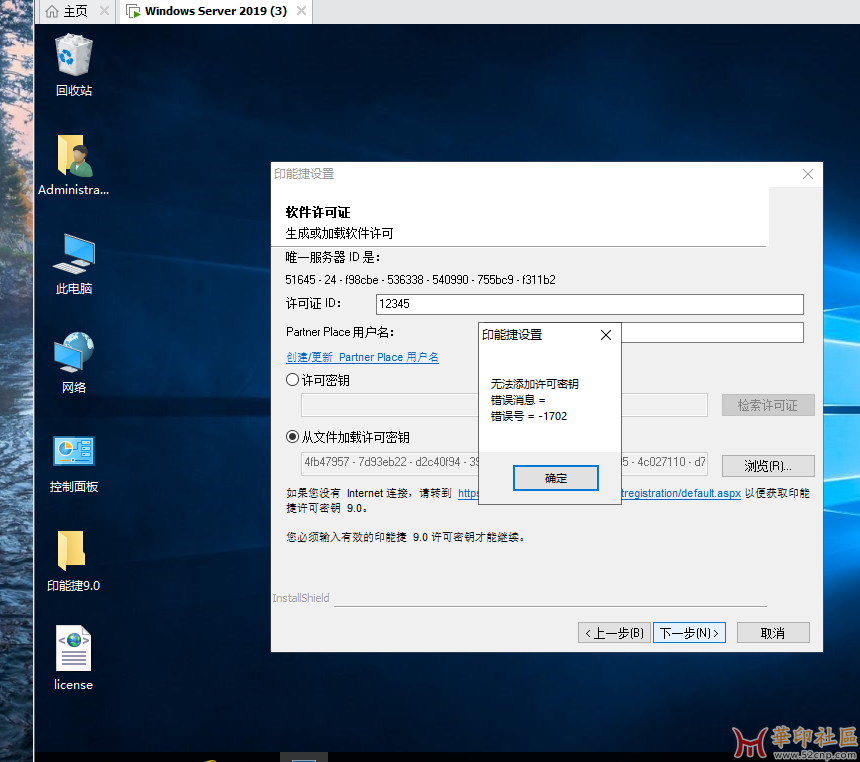Click the 检索许可证 button

click(768, 405)
